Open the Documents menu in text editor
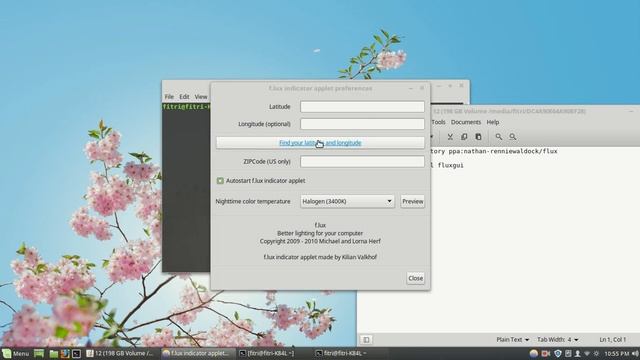 (x=466, y=122)
